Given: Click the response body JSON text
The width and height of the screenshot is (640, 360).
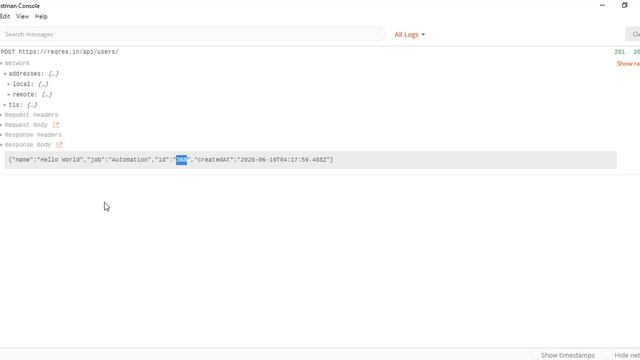Looking at the screenshot, I should [171, 160].
